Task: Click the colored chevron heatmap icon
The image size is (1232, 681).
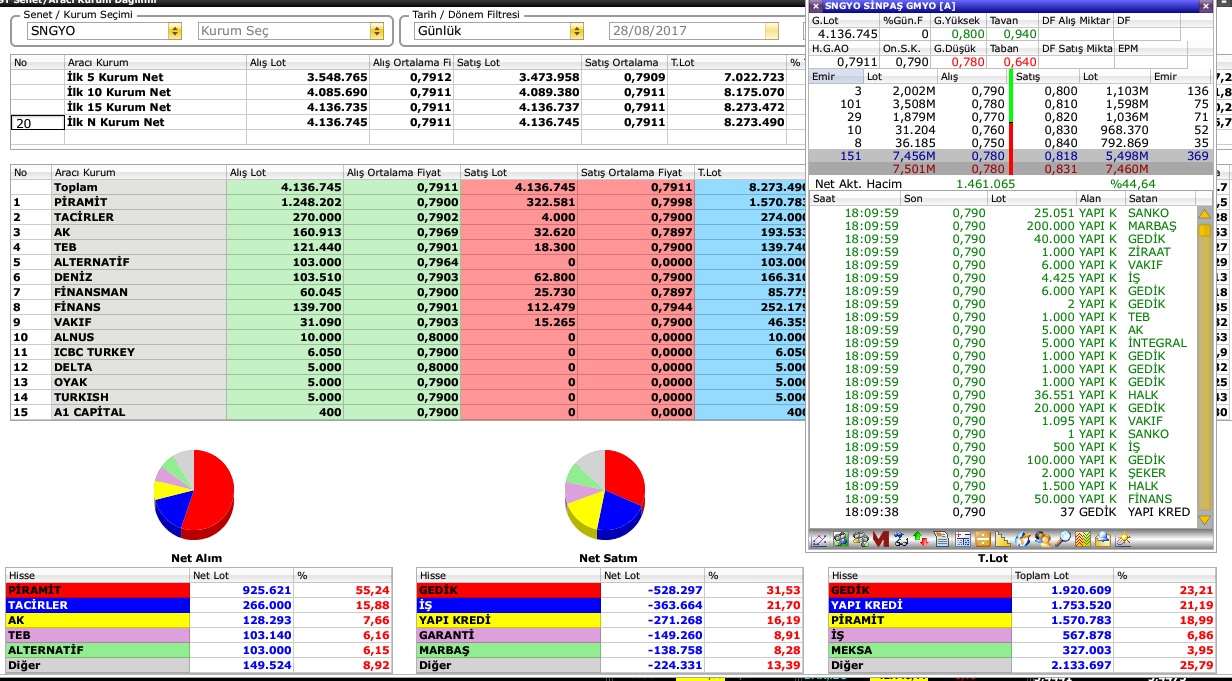Action: click(1083, 539)
